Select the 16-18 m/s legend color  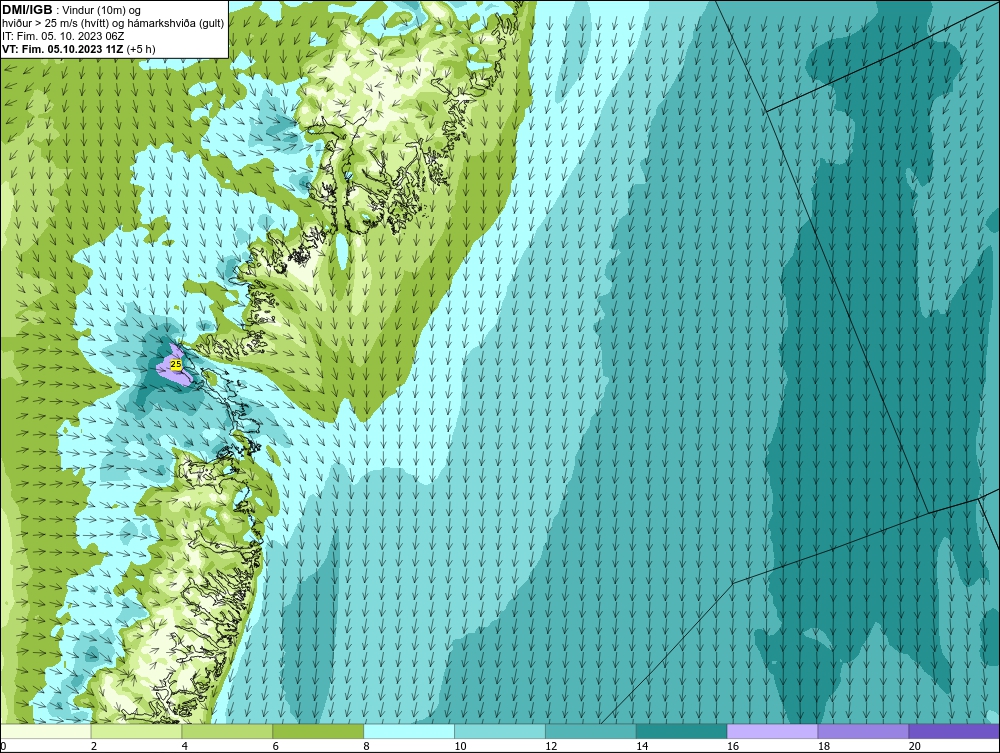(772, 731)
